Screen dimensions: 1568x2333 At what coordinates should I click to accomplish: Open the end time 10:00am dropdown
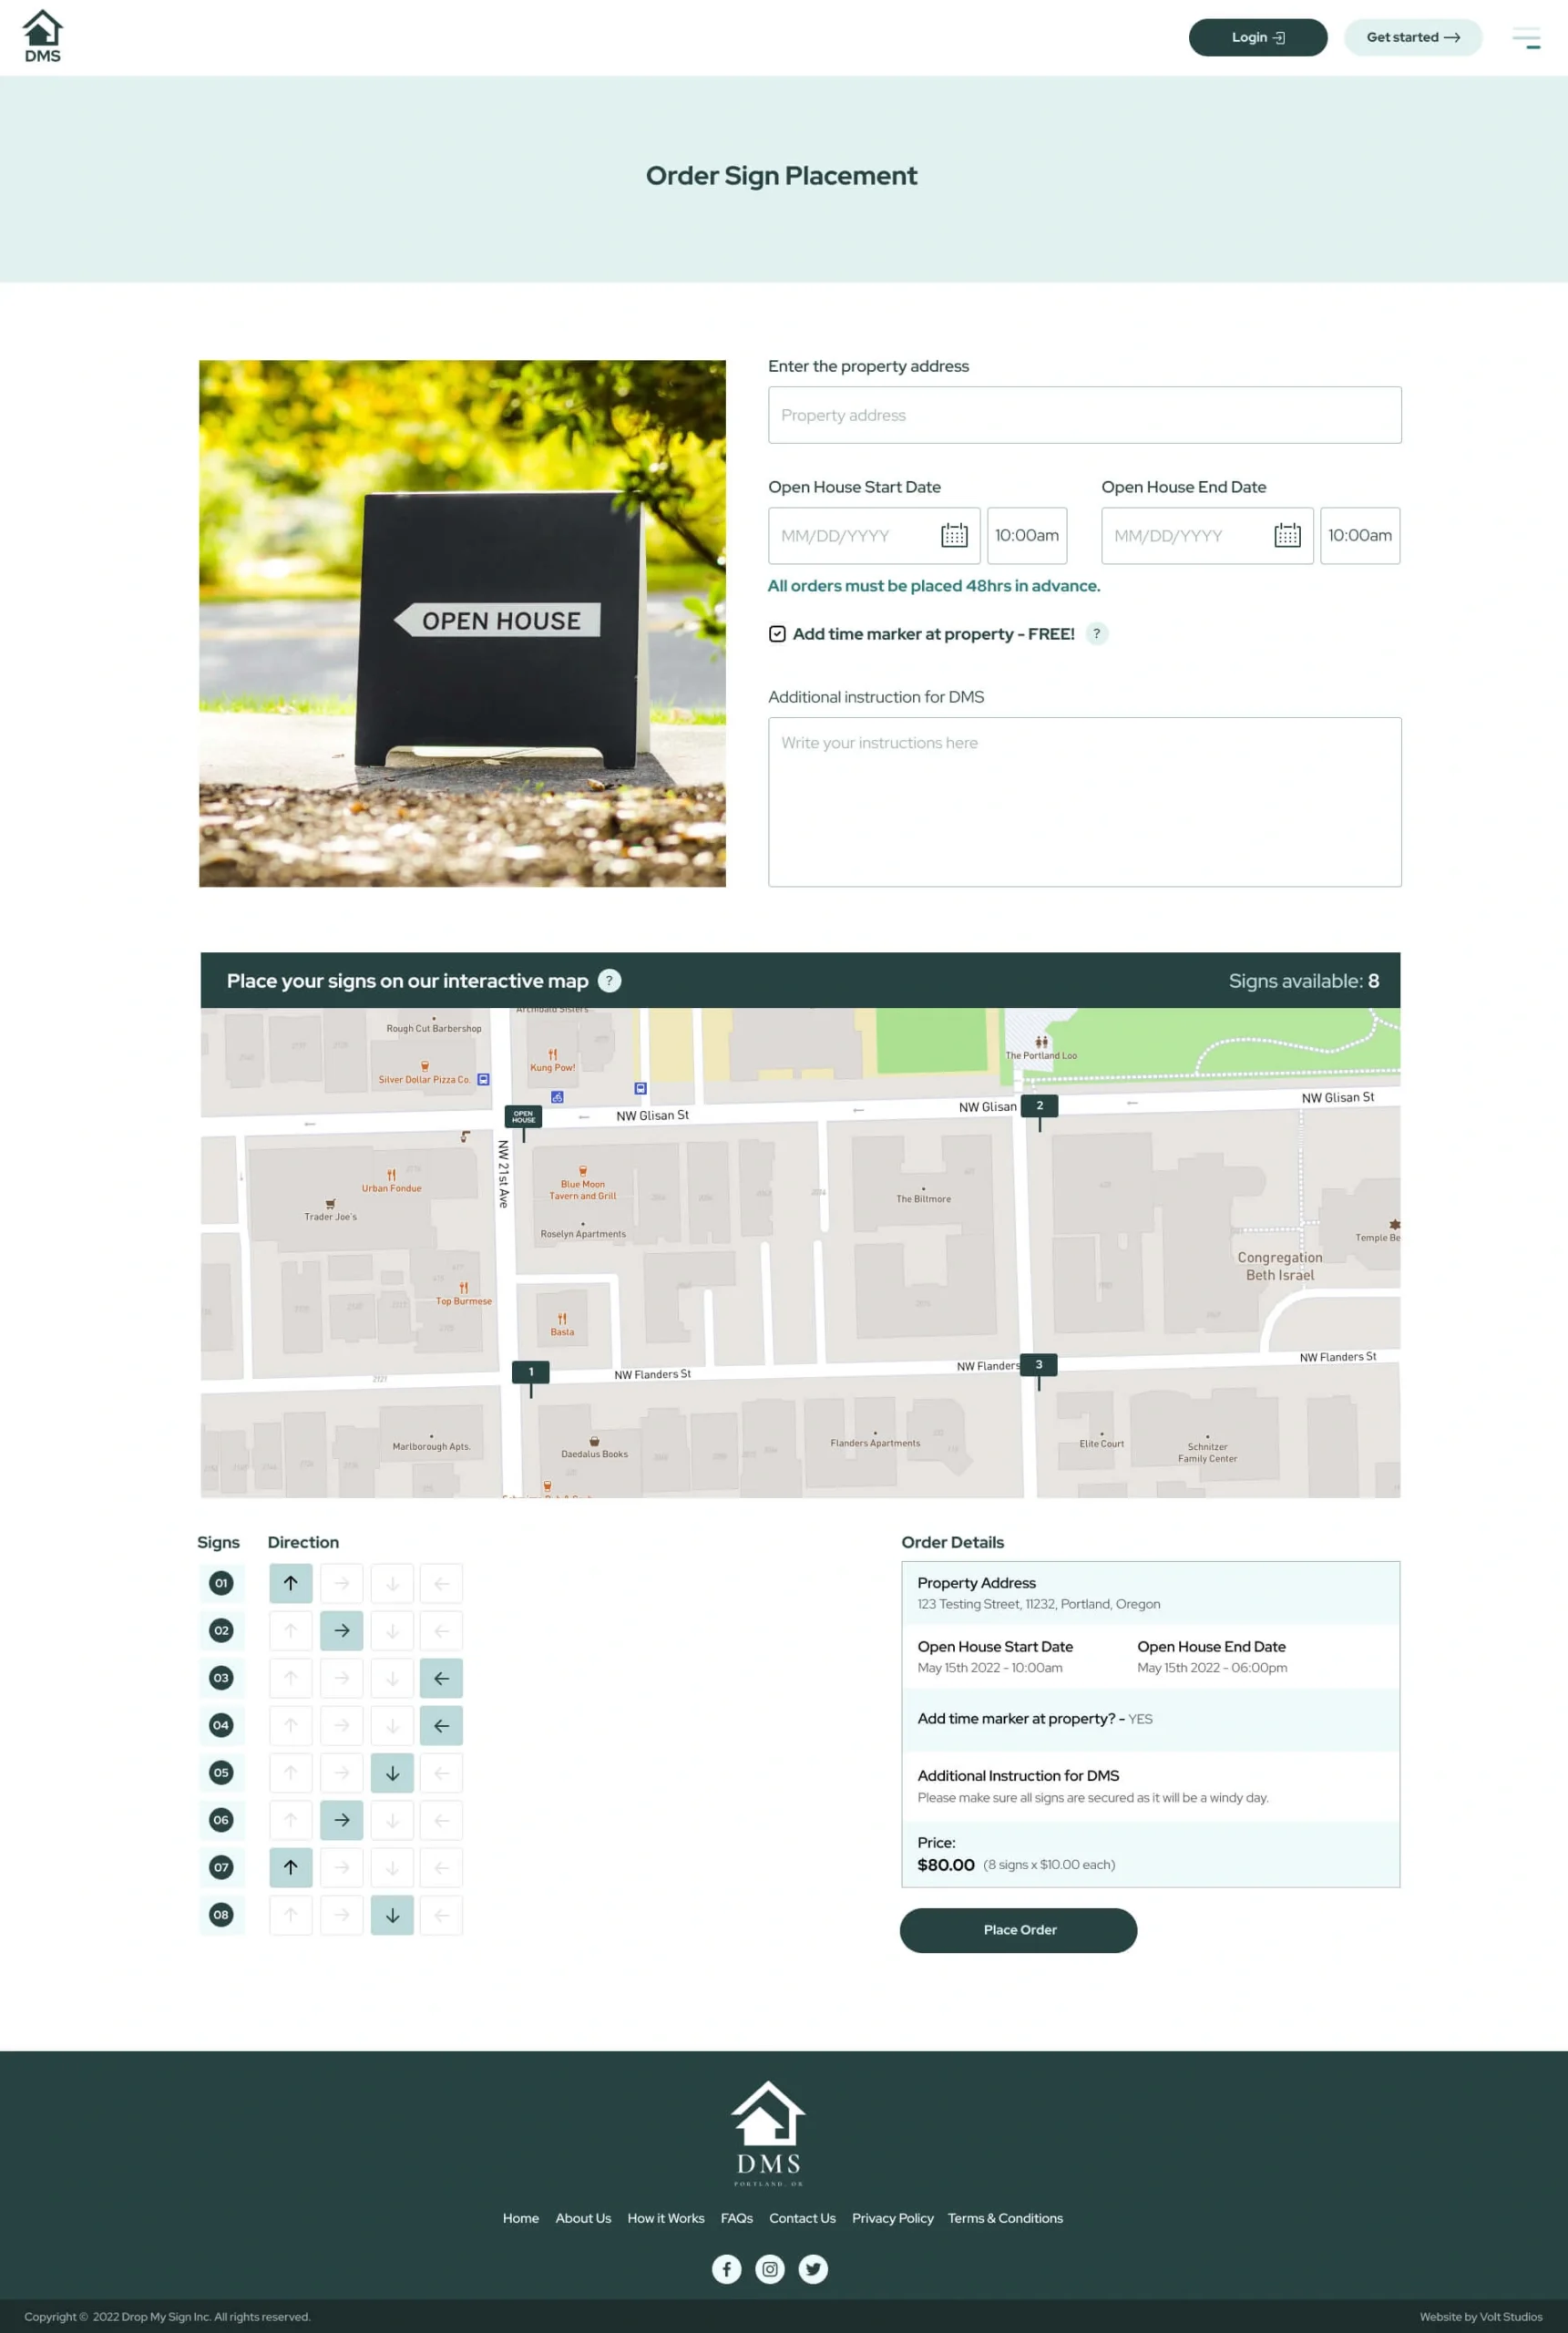[x=1359, y=536]
